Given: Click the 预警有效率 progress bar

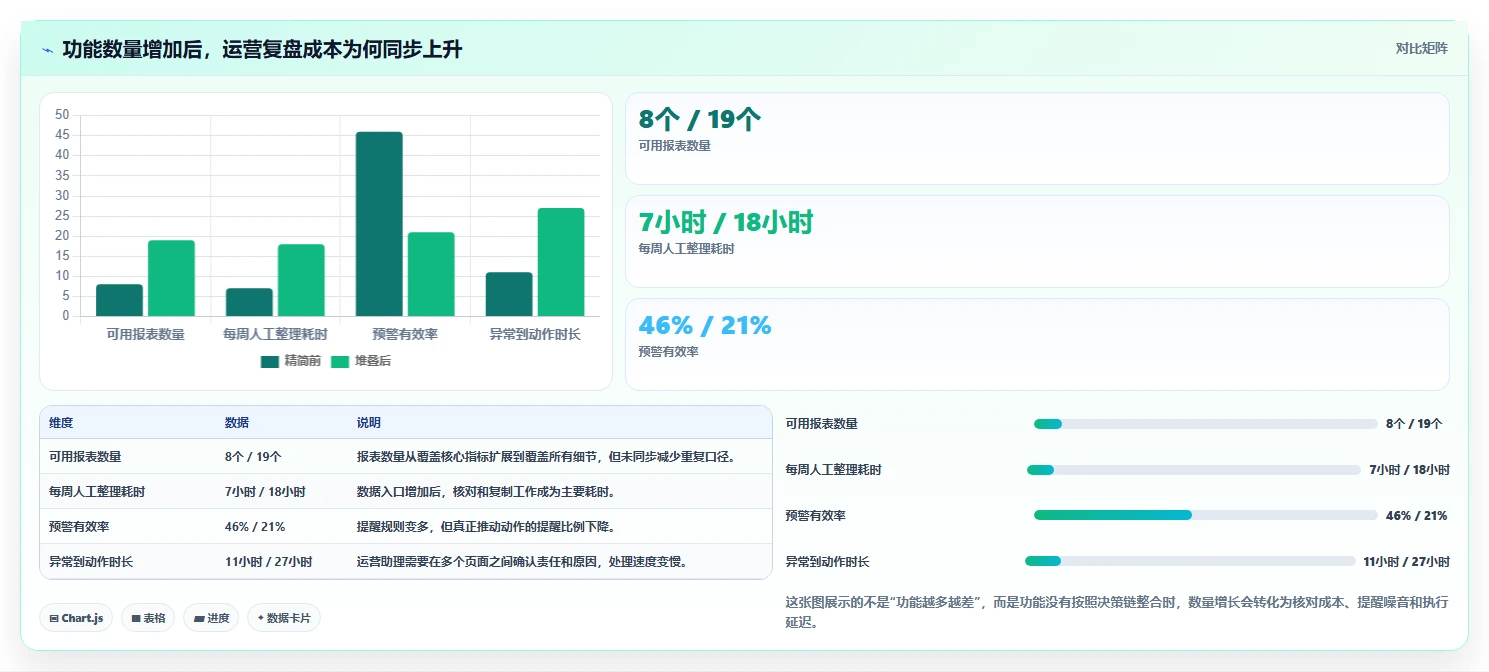Looking at the screenshot, I should pyautogui.click(x=1206, y=516).
